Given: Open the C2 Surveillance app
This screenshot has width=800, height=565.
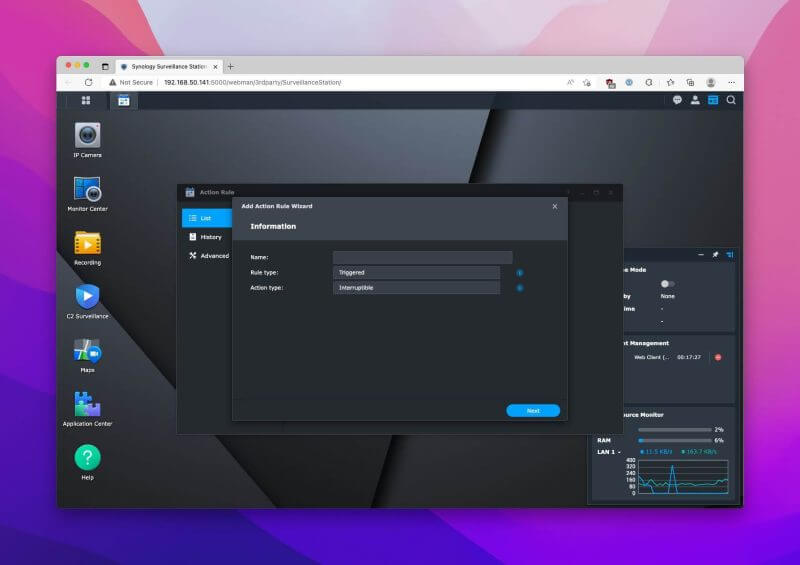Looking at the screenshot, I should [87, 297].
